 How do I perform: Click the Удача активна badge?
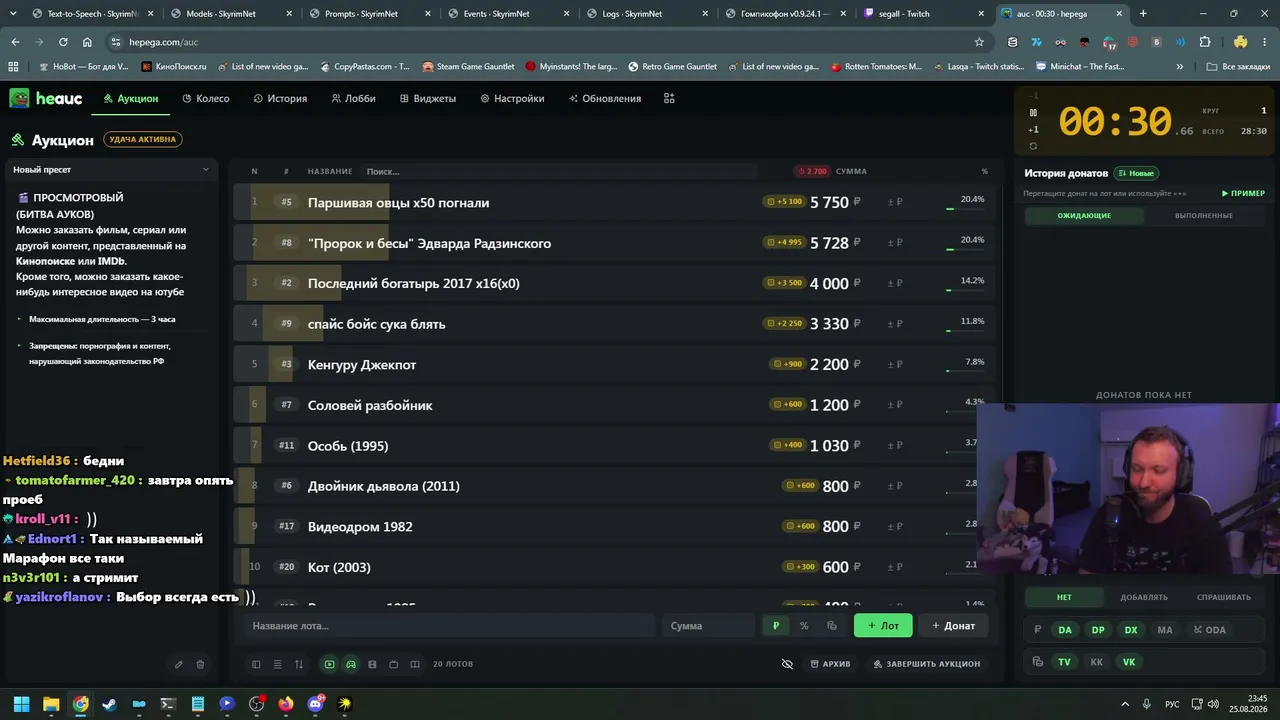pos(143,140)
